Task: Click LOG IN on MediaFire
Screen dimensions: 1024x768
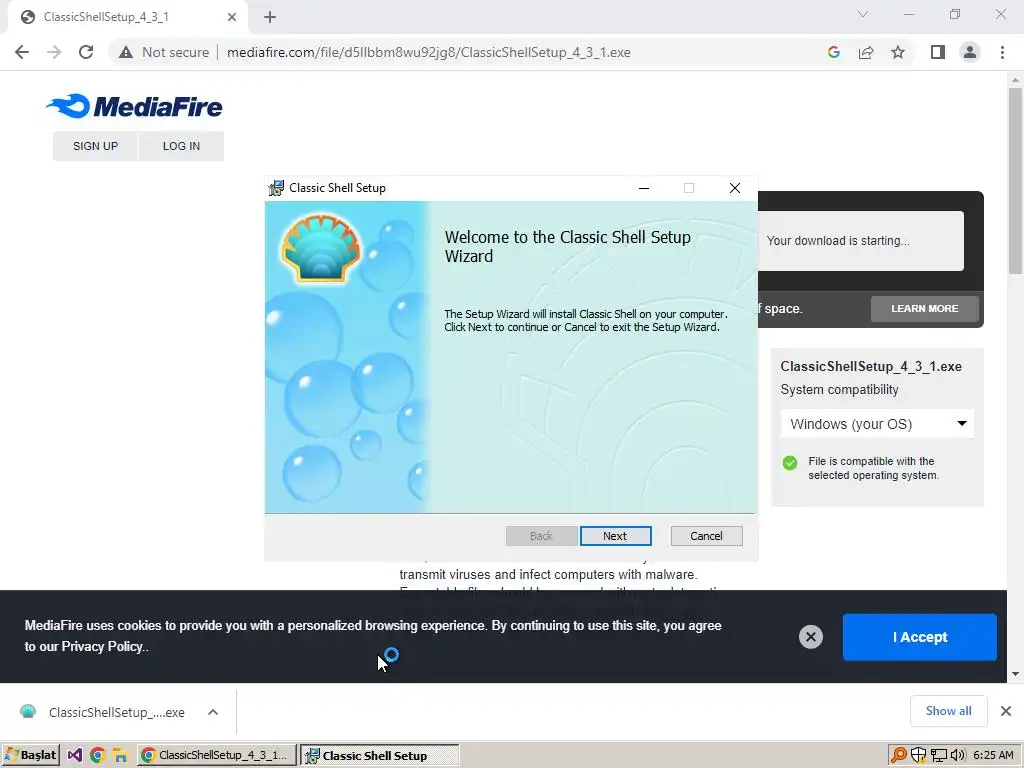Action: click(181, 146)
